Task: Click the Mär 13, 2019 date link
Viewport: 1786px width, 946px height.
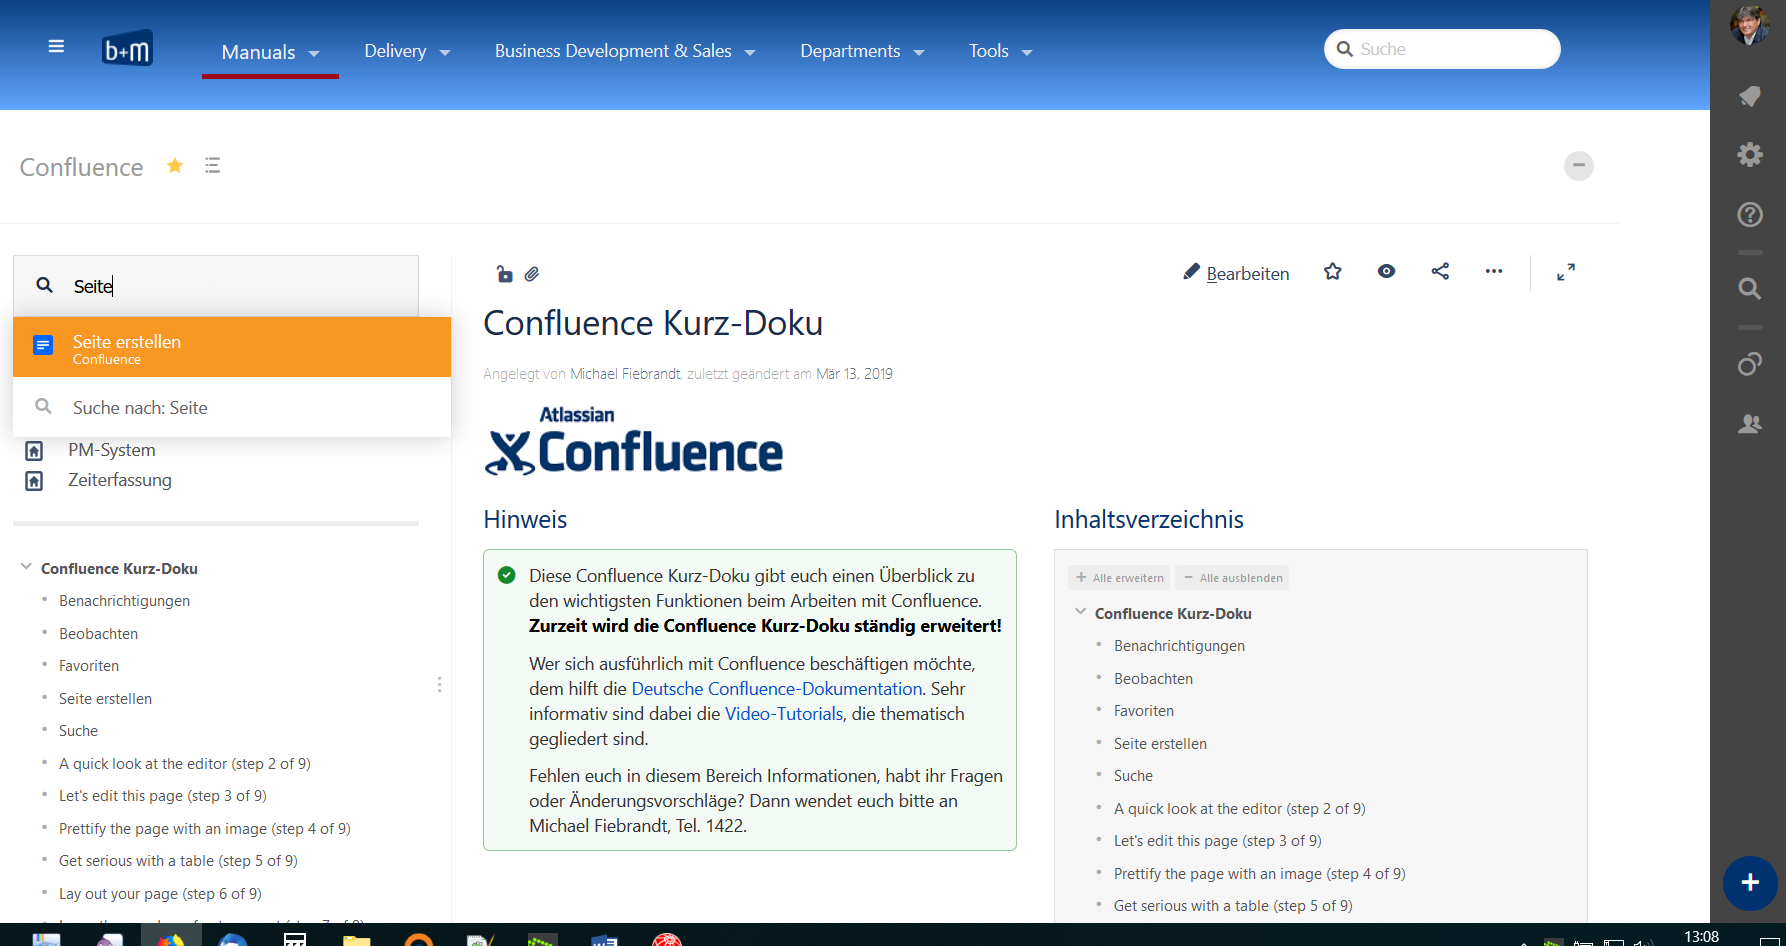Action: [855, 374]
